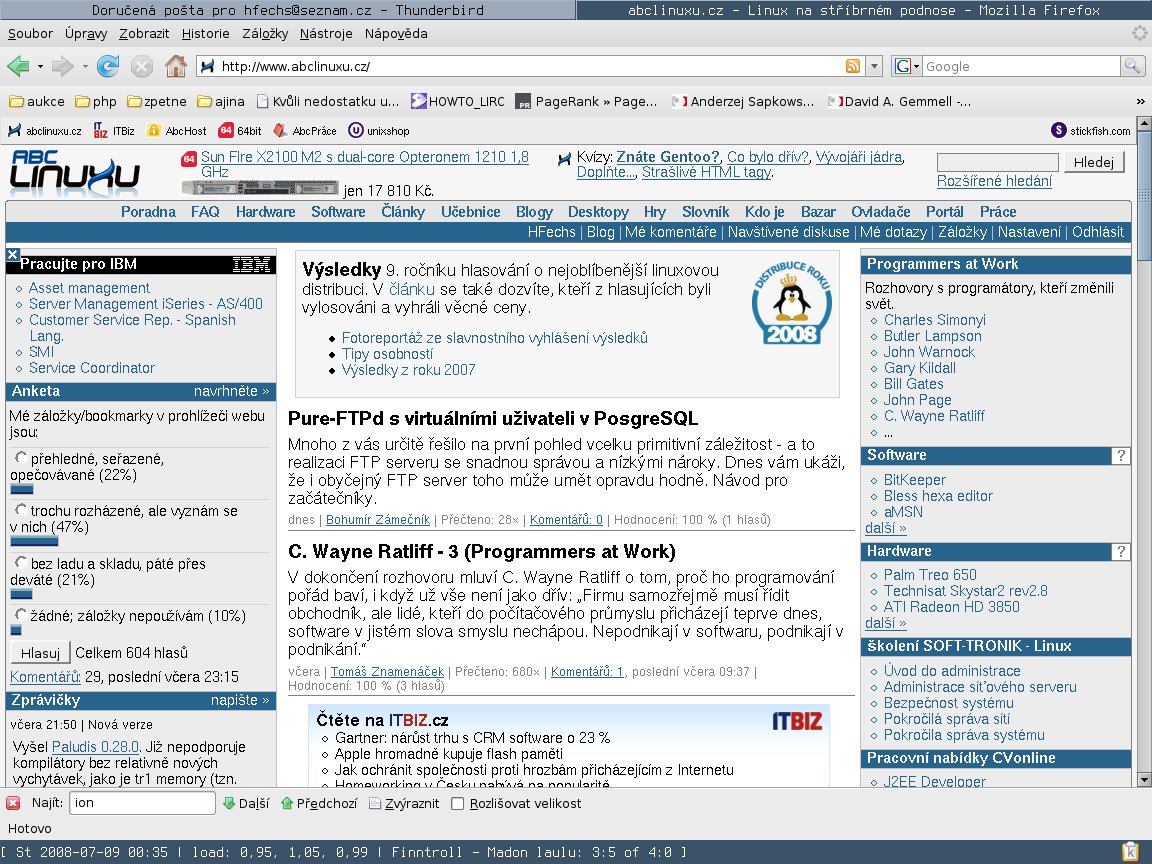Close the find bar with red X
The height and width of the screenshot is (864, 1152).
pos(13,803)
